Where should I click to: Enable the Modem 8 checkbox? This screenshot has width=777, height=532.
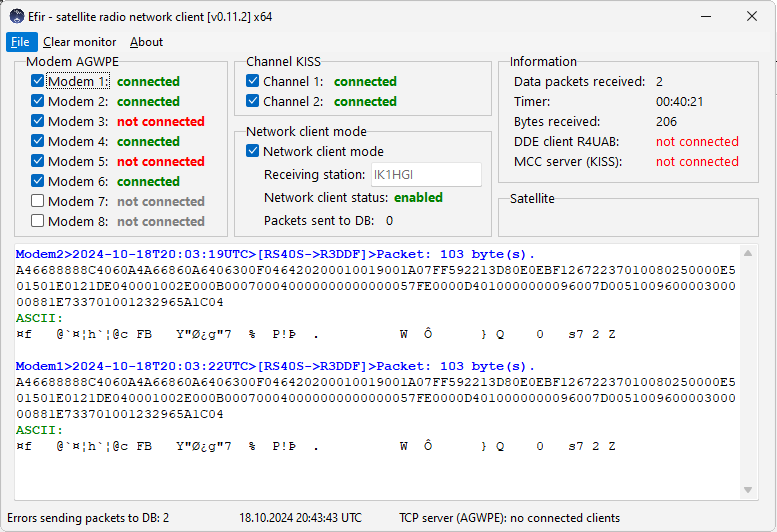(38, 222)
